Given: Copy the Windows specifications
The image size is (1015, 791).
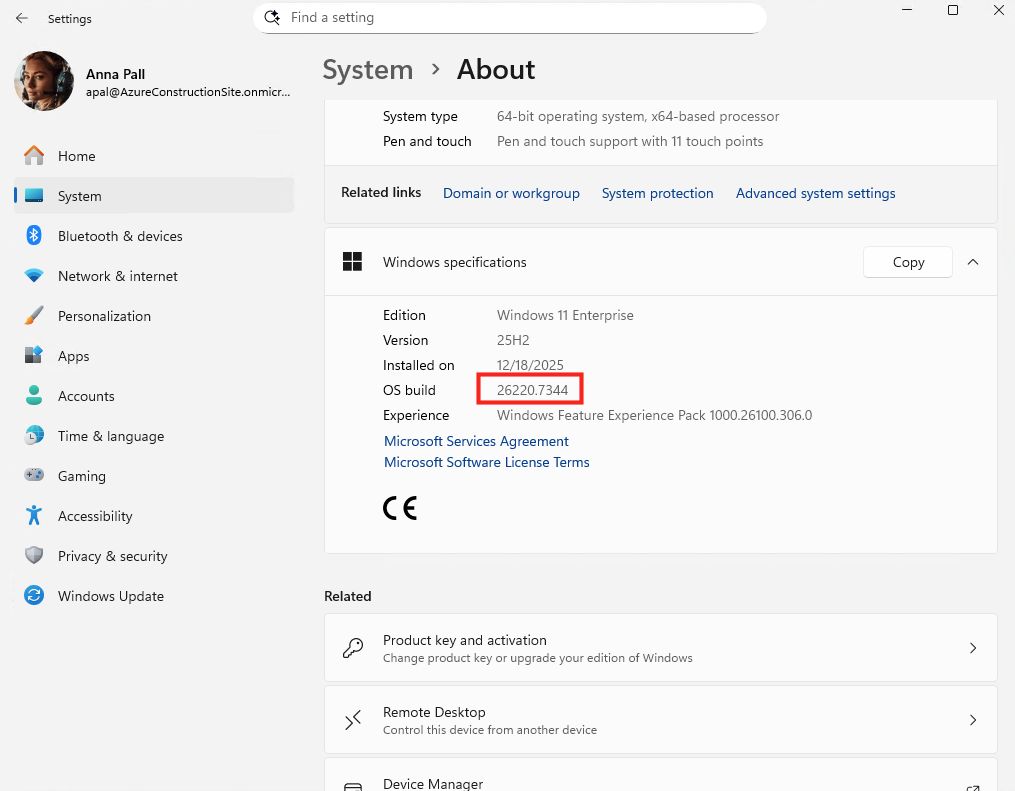Looking at the screenshot, I should point(908,262).
